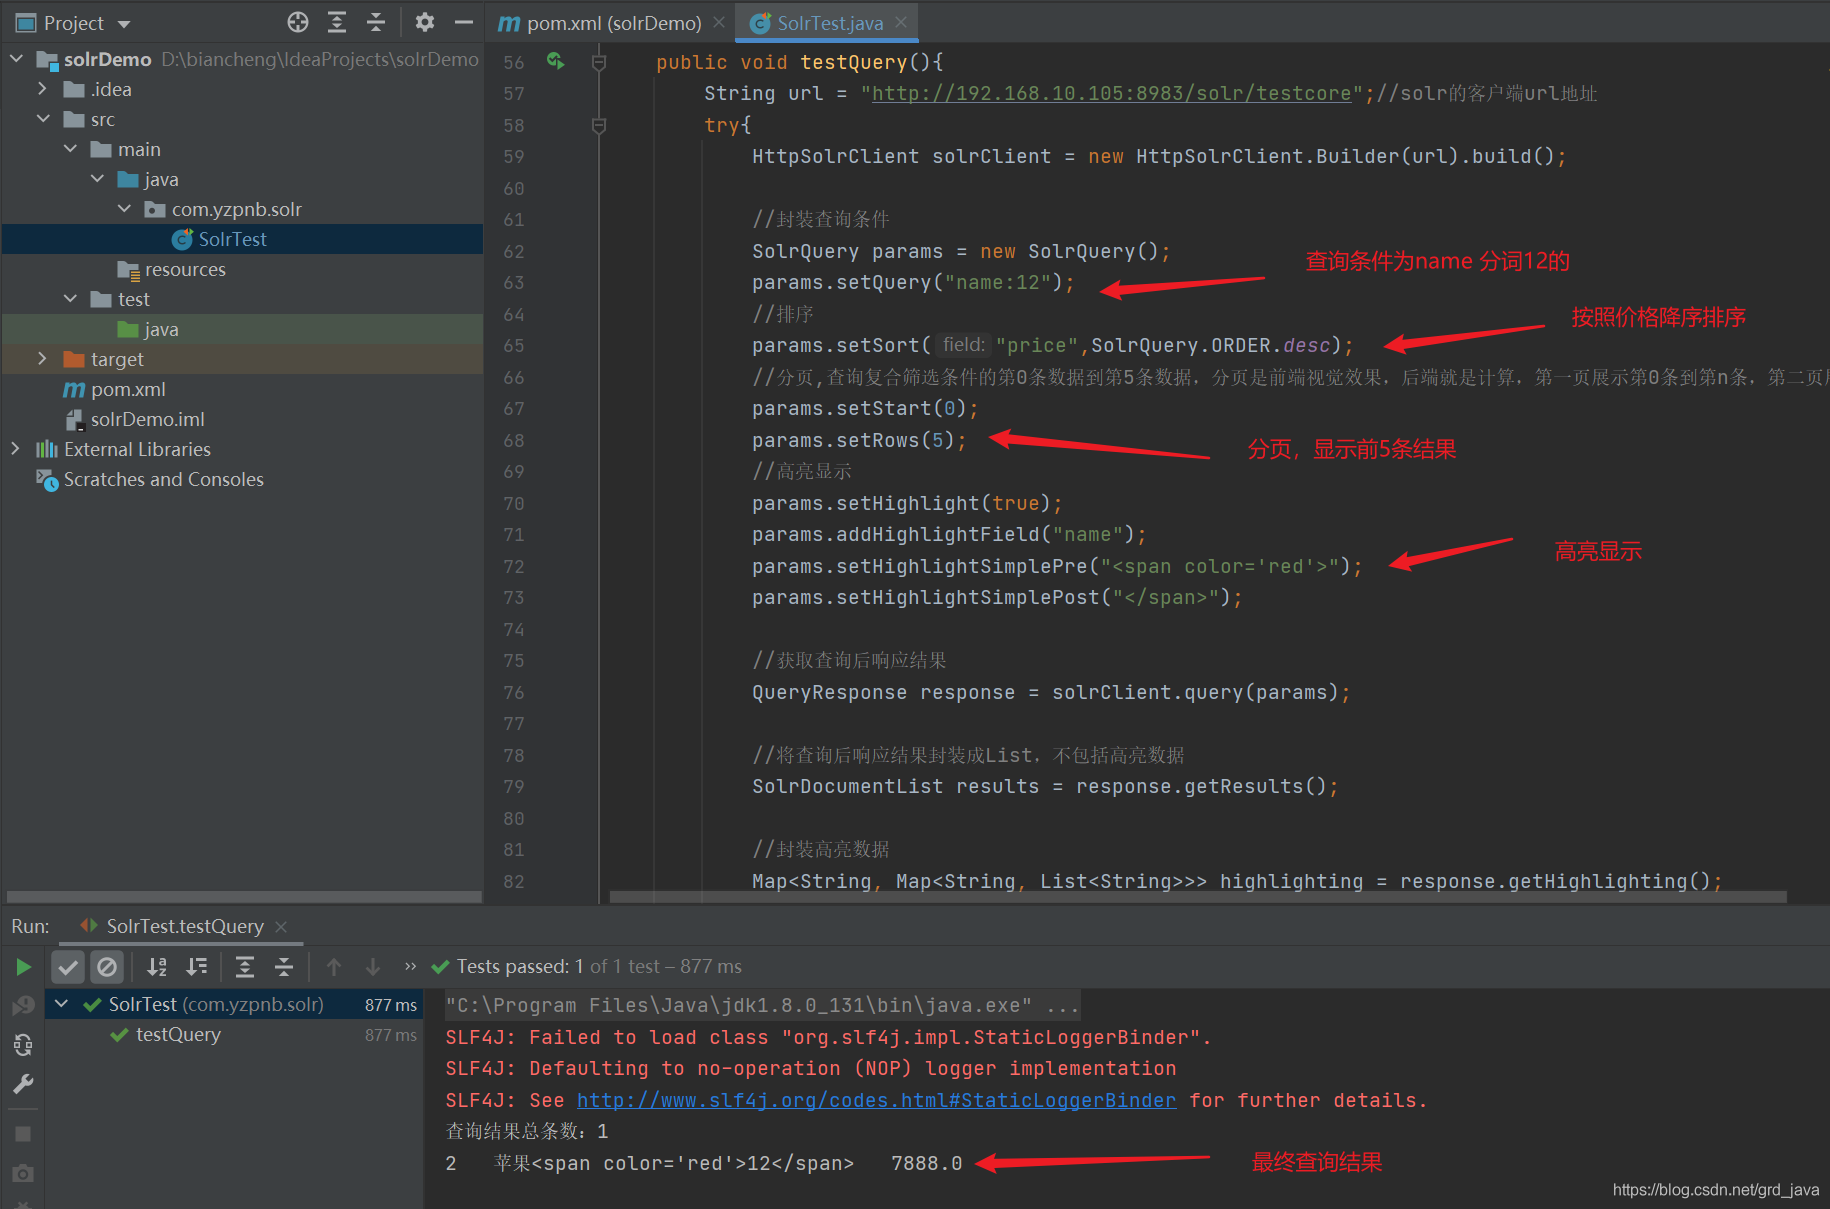Select green java folder under test
Screen dimensions: 1830x1209
coord(161,329)
